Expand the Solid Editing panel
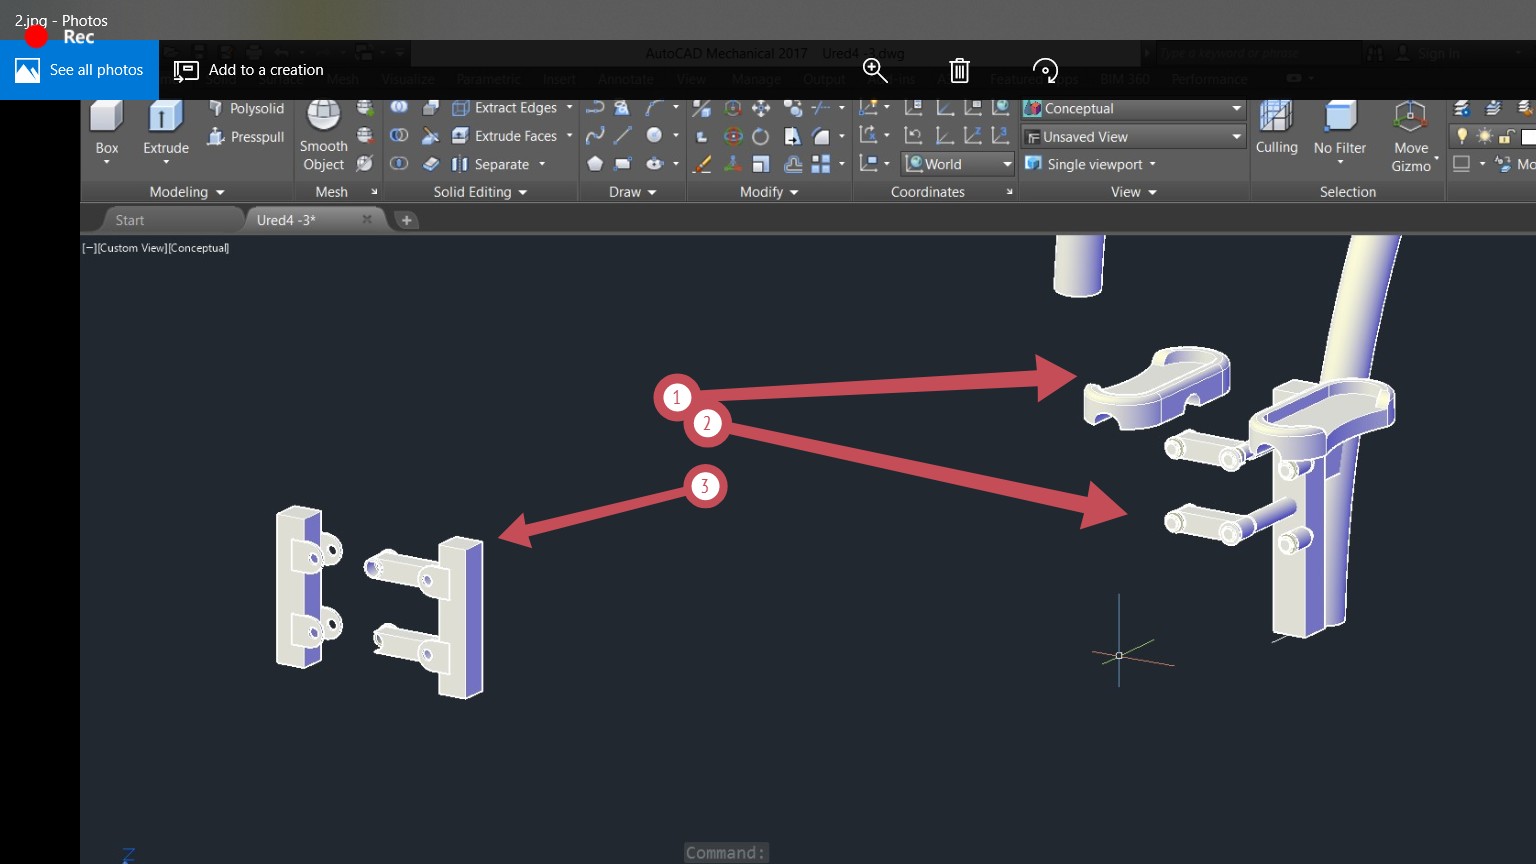The height and width of the screenshot is (864, 1536). [x=480, y=192]
